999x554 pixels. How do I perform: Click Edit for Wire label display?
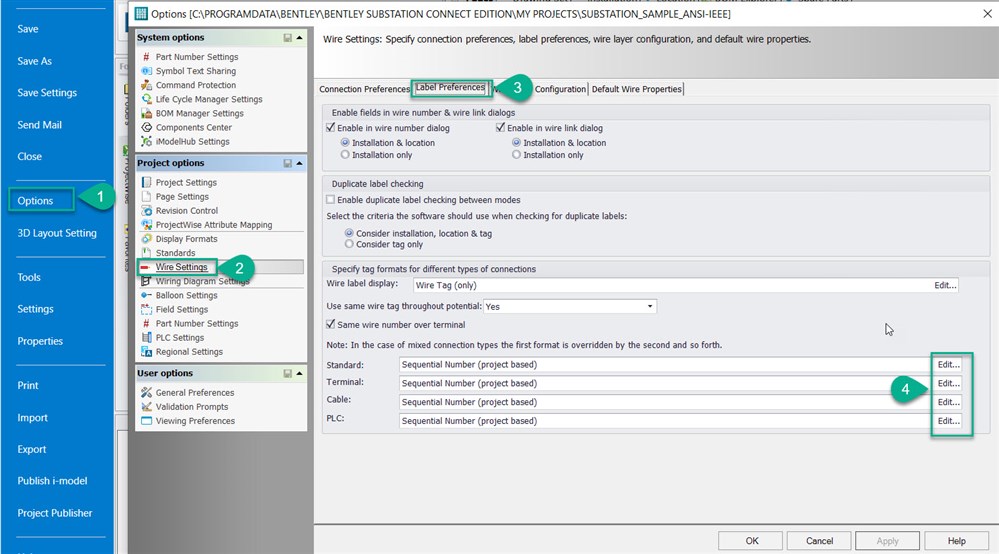pos(945,285)
